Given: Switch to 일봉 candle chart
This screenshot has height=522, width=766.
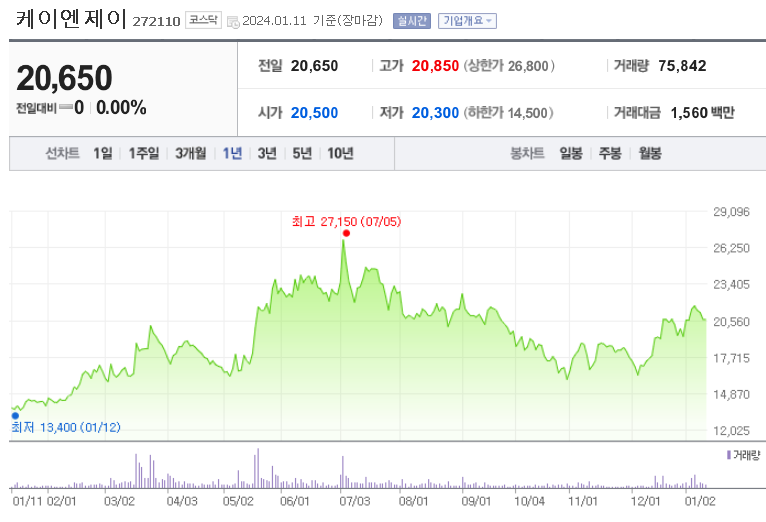Looking at the screenshot, I should coord(571,153).
